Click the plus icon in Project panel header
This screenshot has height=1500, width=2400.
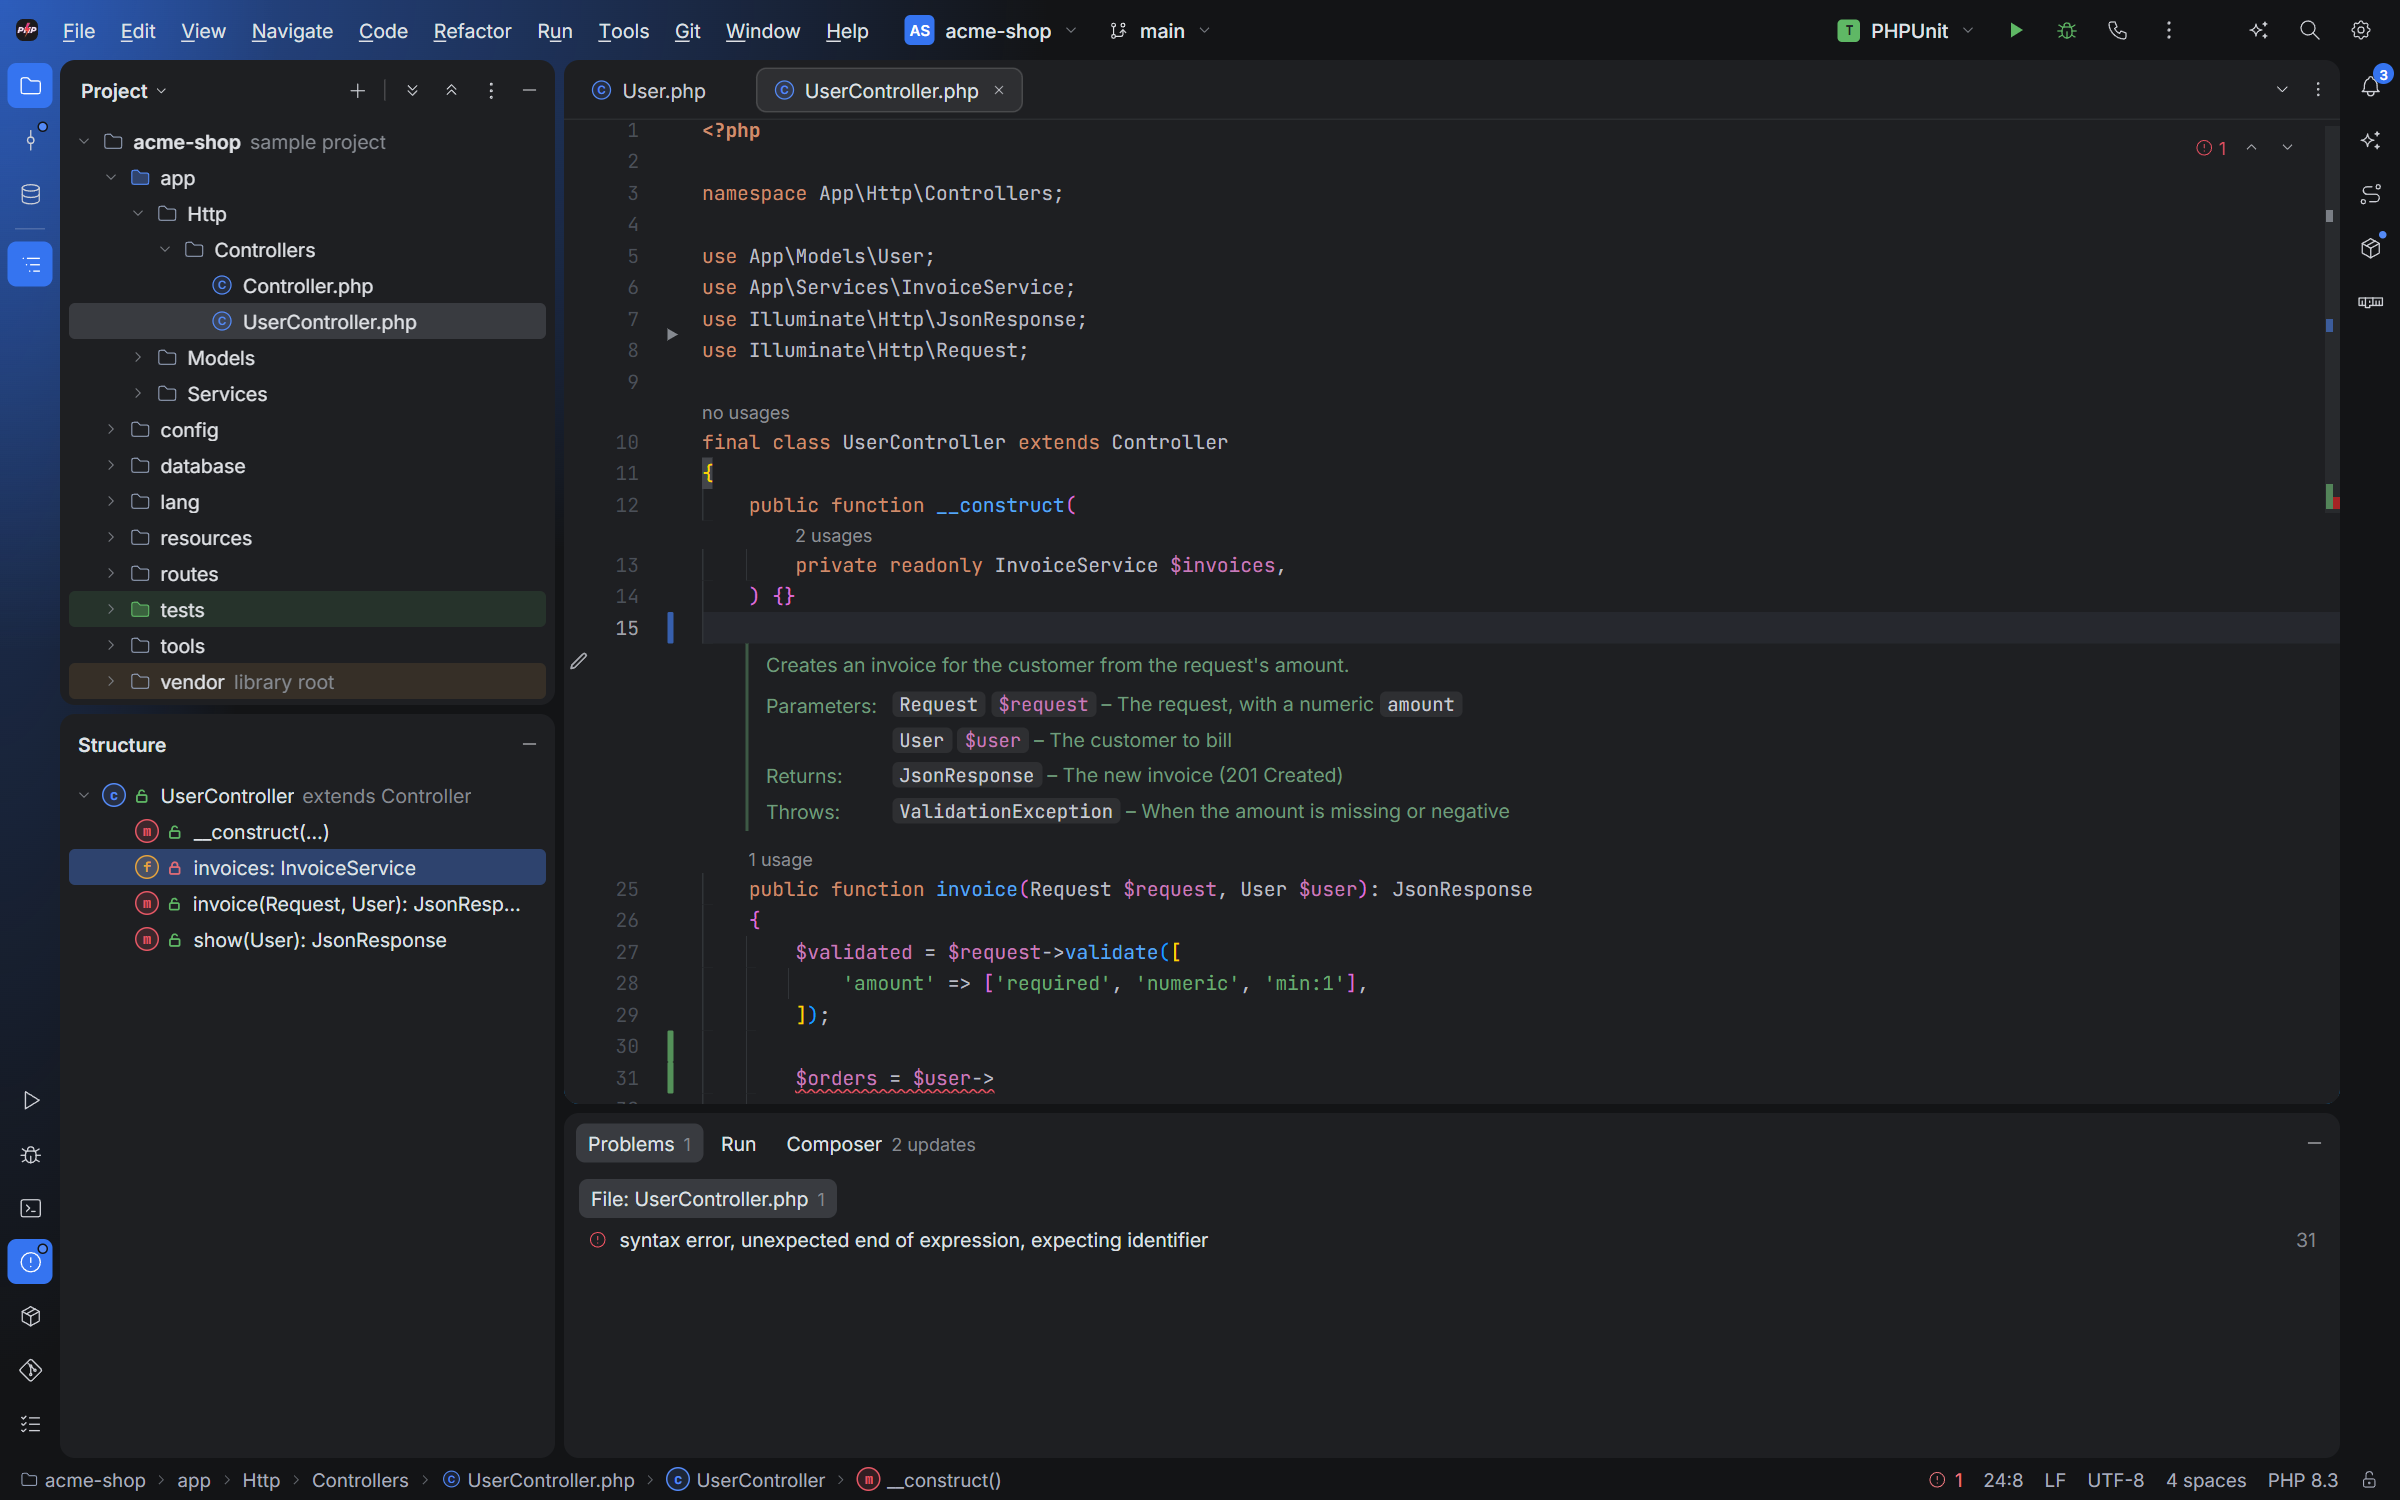tap(357, 91)
